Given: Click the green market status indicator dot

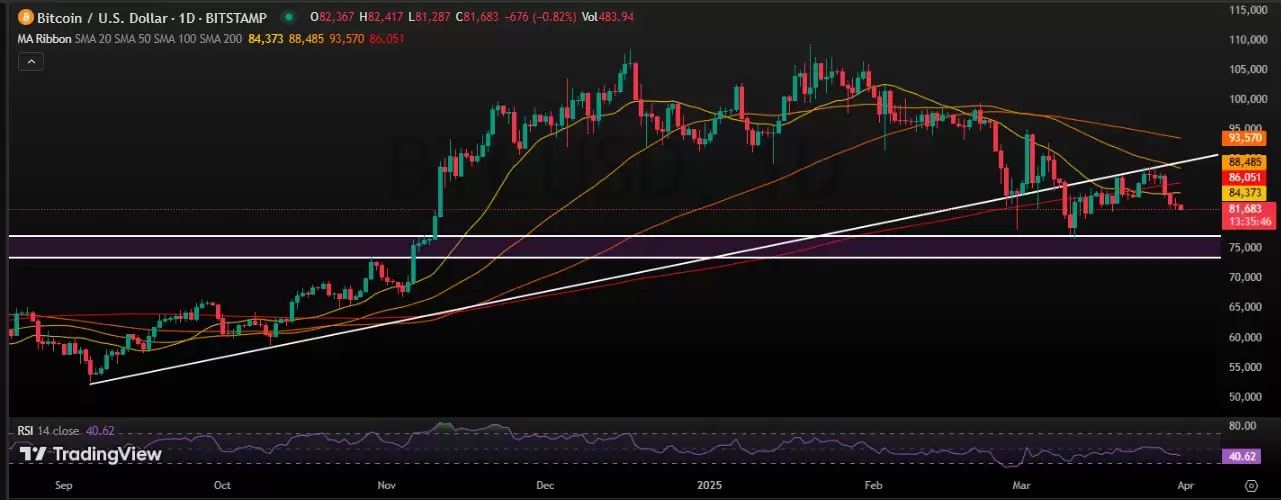Looking at the screenshot, I should pos(289,17).
